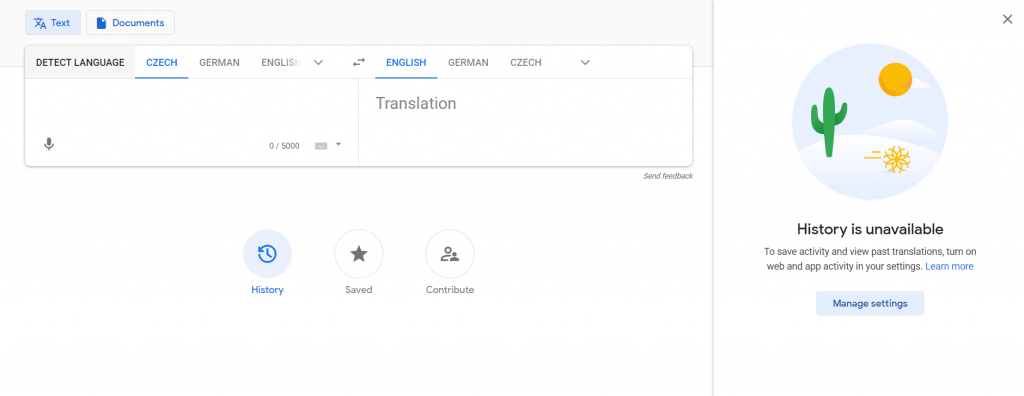Viewport: 1024px width, 396px height.
Task: Expand more target languages chevron
Action: (x=585, y=63)
